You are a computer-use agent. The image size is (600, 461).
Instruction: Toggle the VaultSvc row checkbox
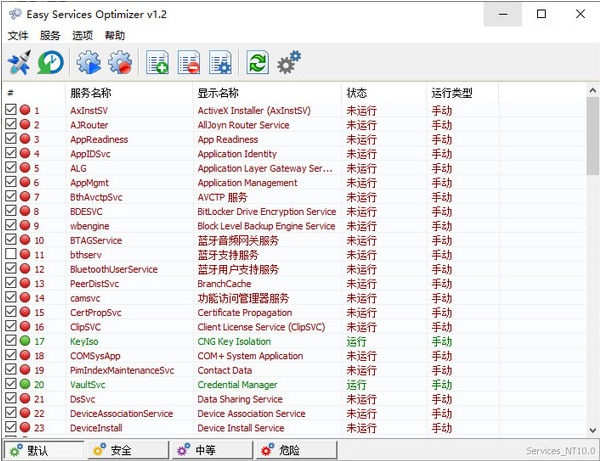click(x=11, y=385)
